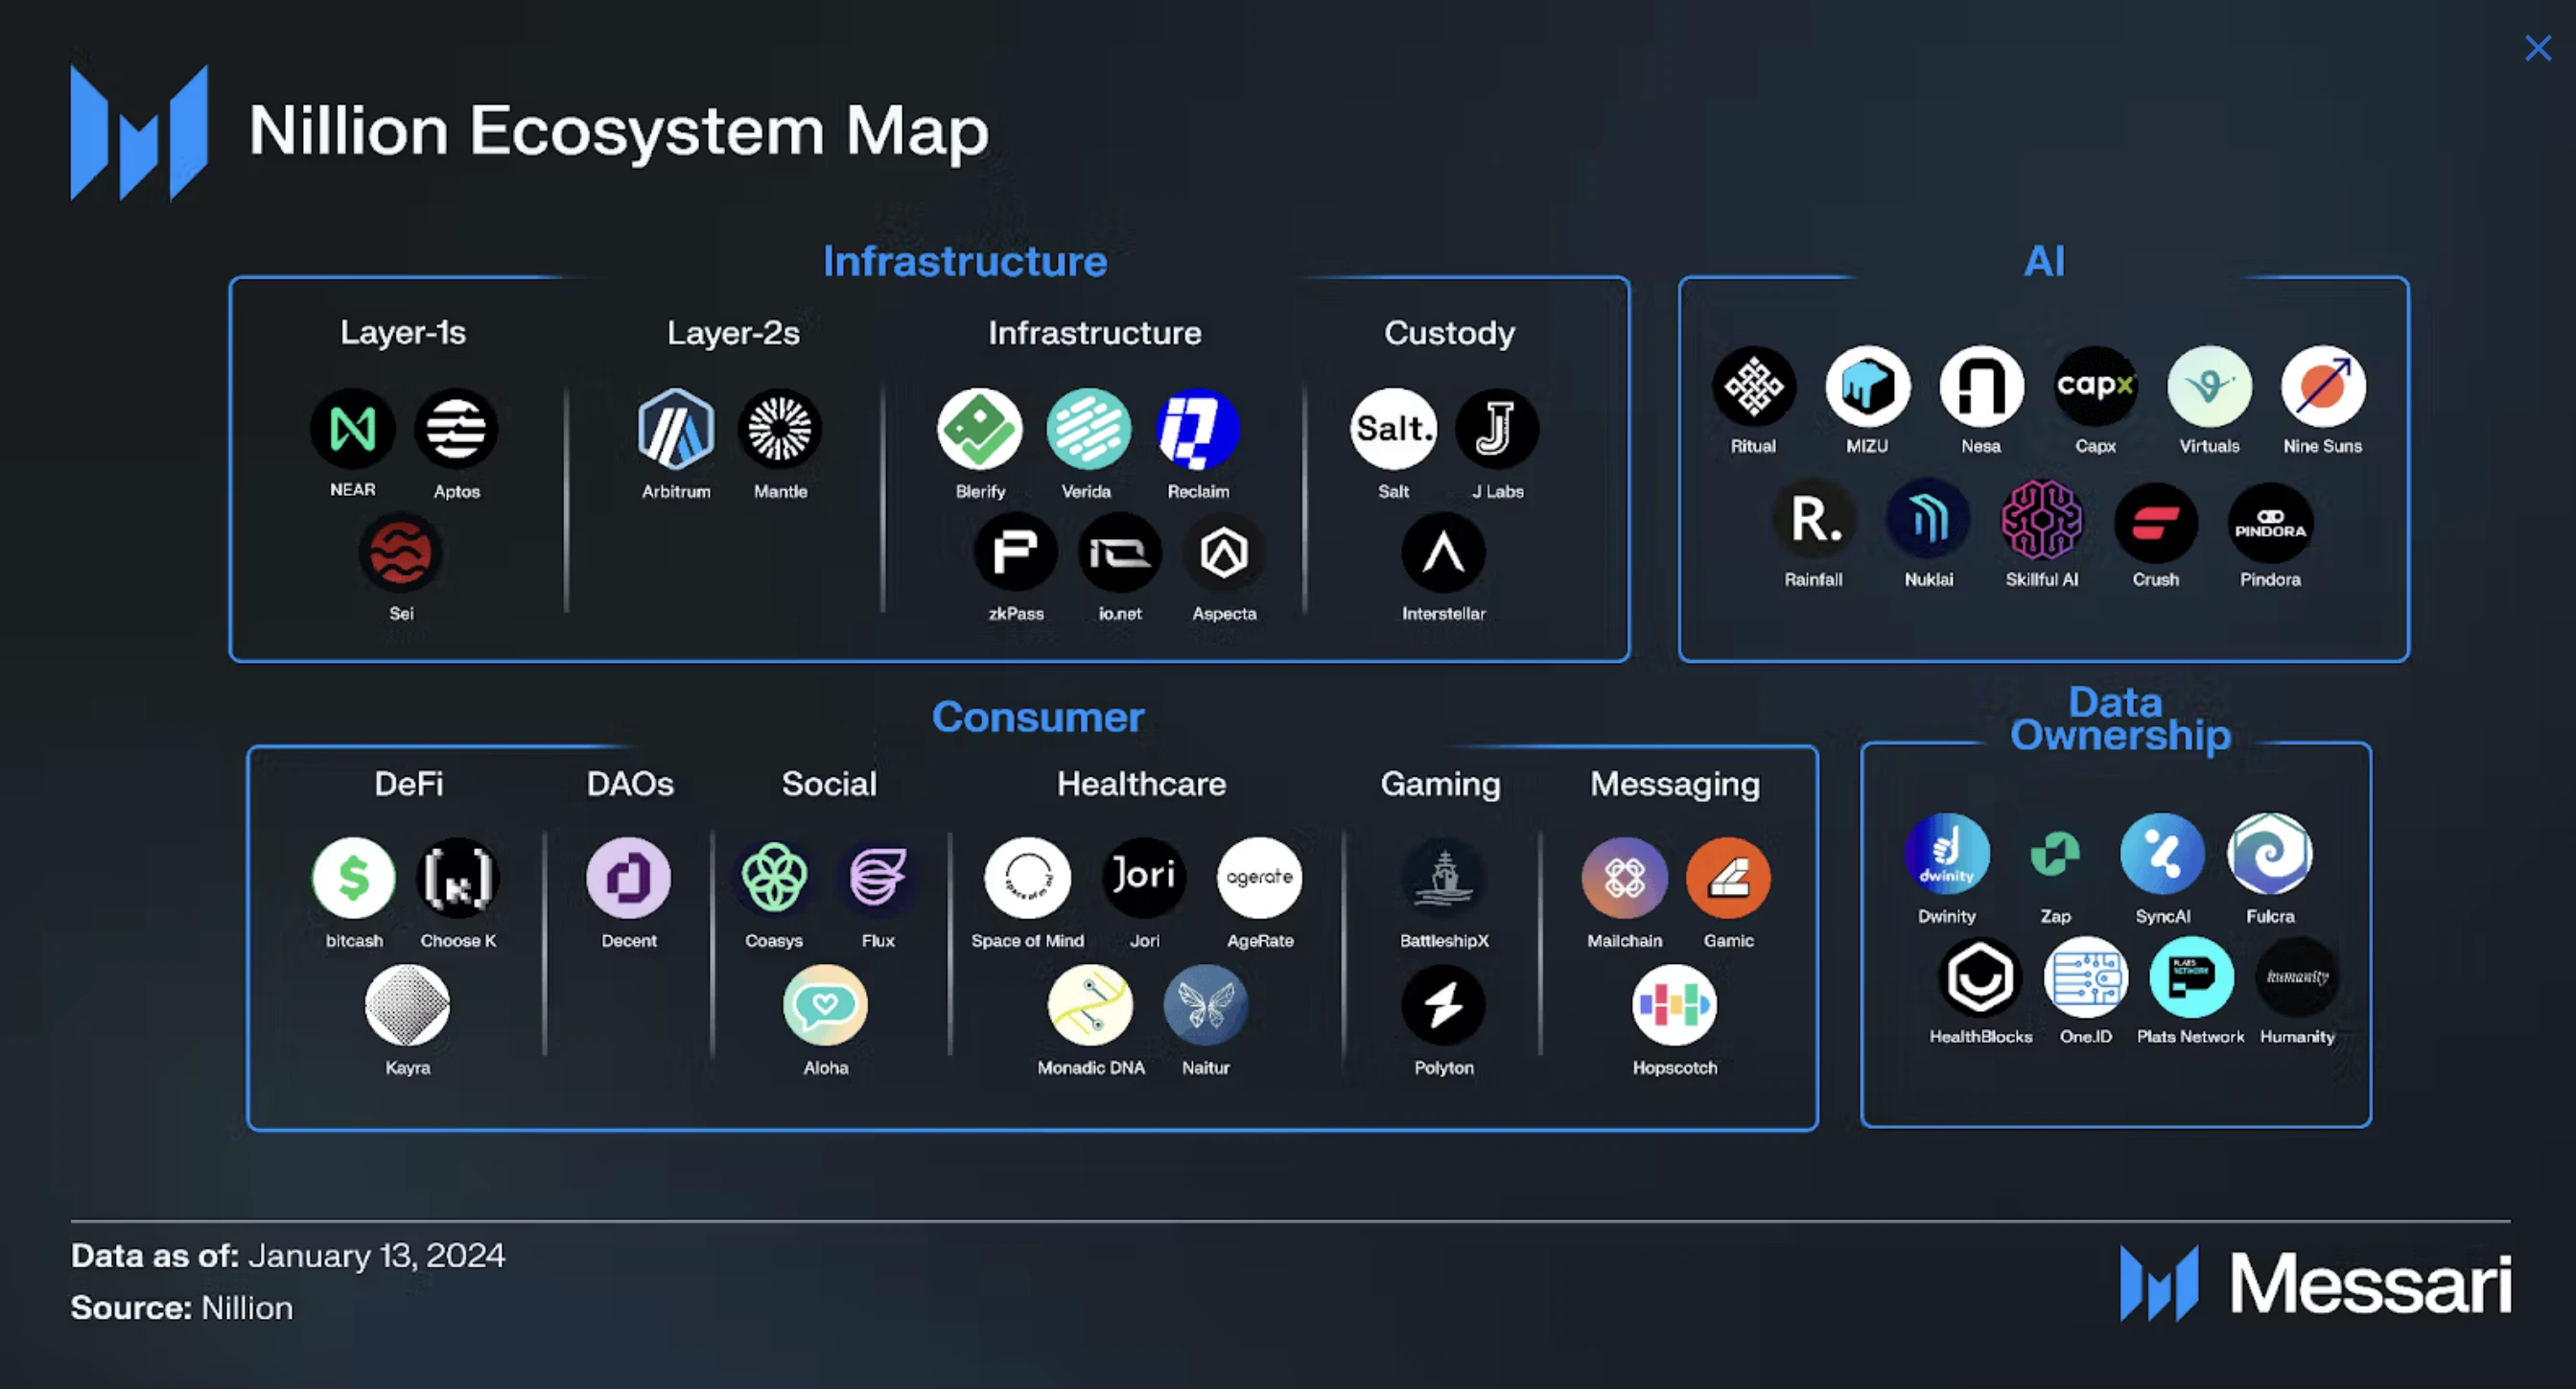Click the HealthBlocks logo icon
The width and height of the screenshot is (2576, 1389).
[1980, 977]
